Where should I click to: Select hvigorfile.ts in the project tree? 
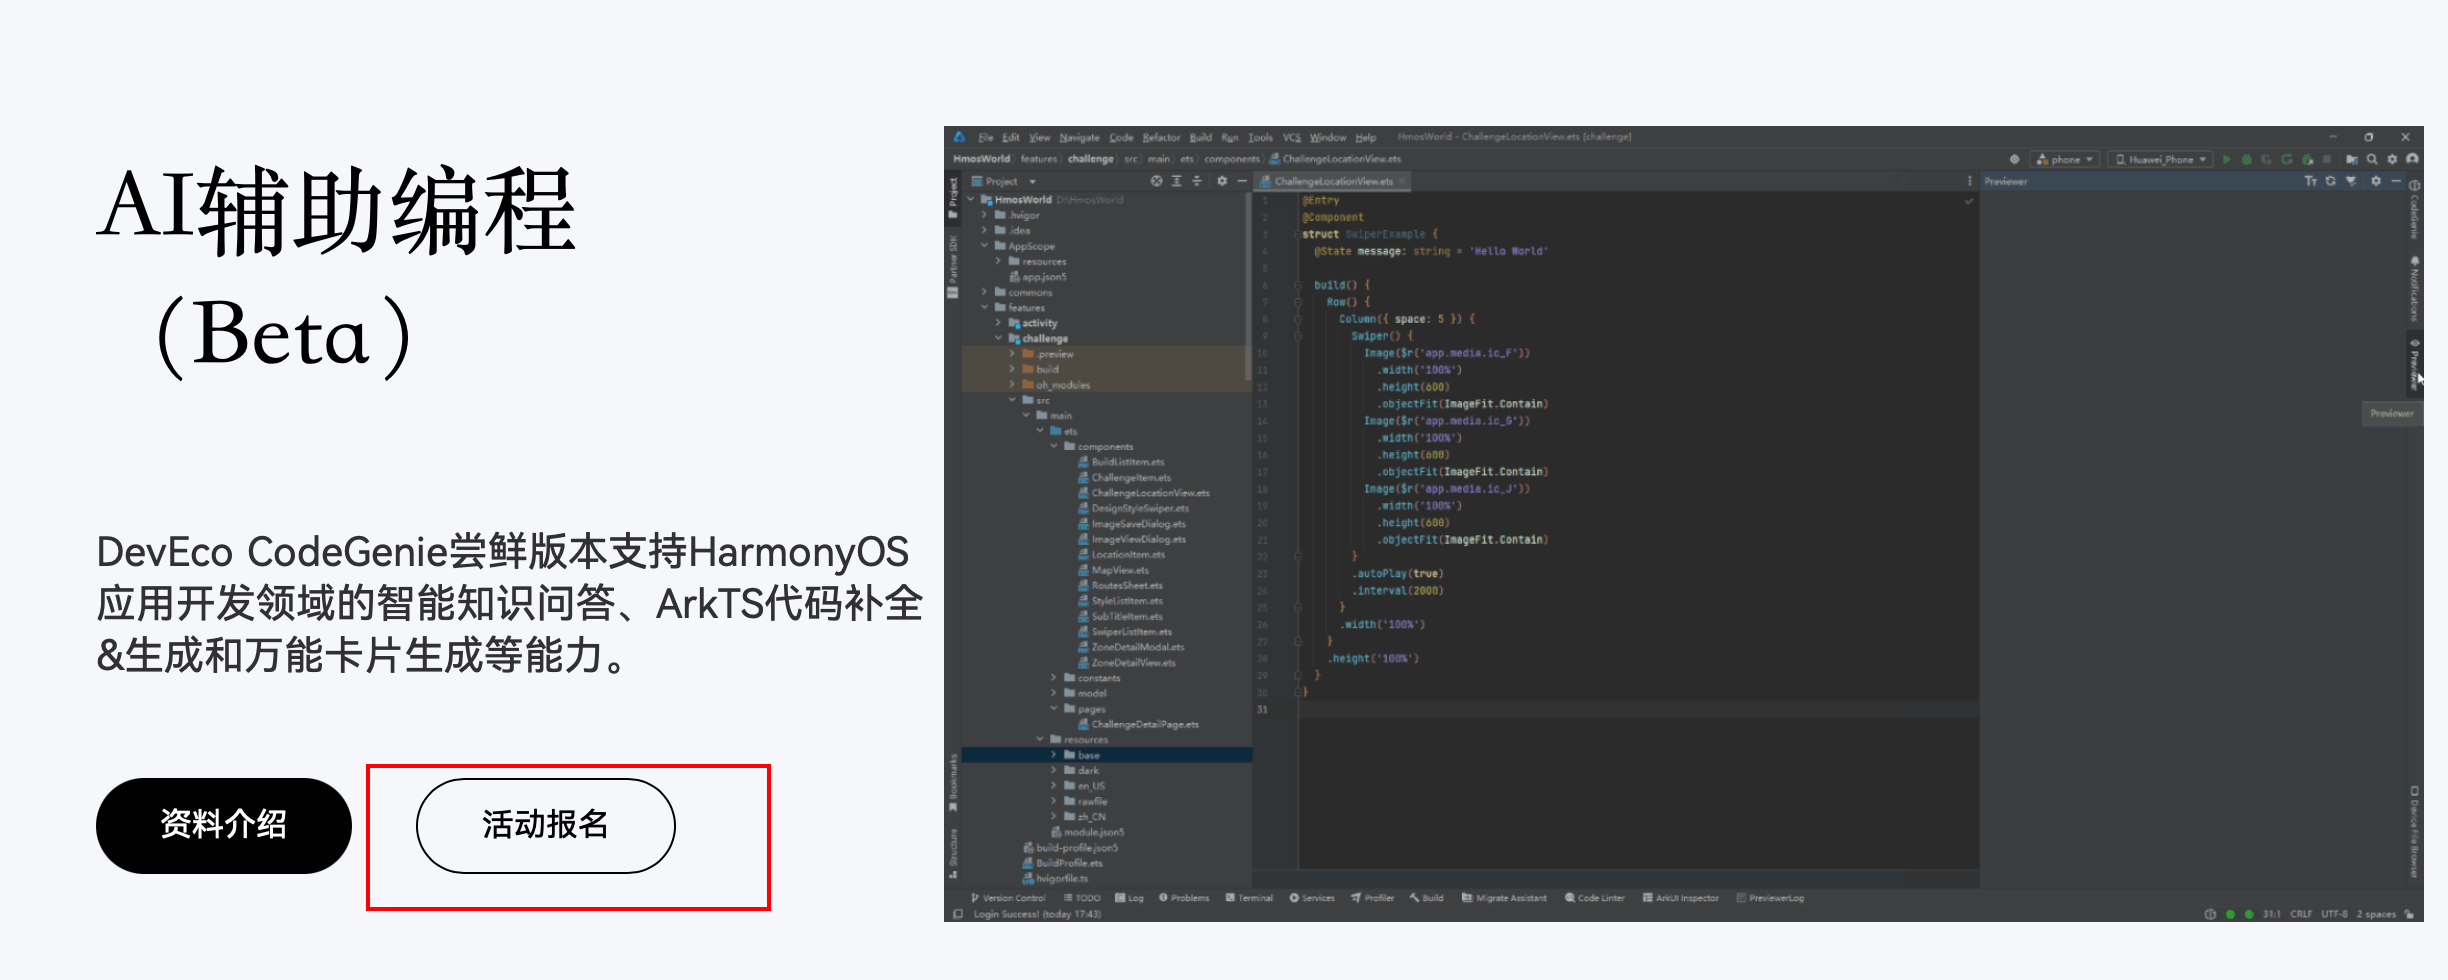coord(1055,878)
